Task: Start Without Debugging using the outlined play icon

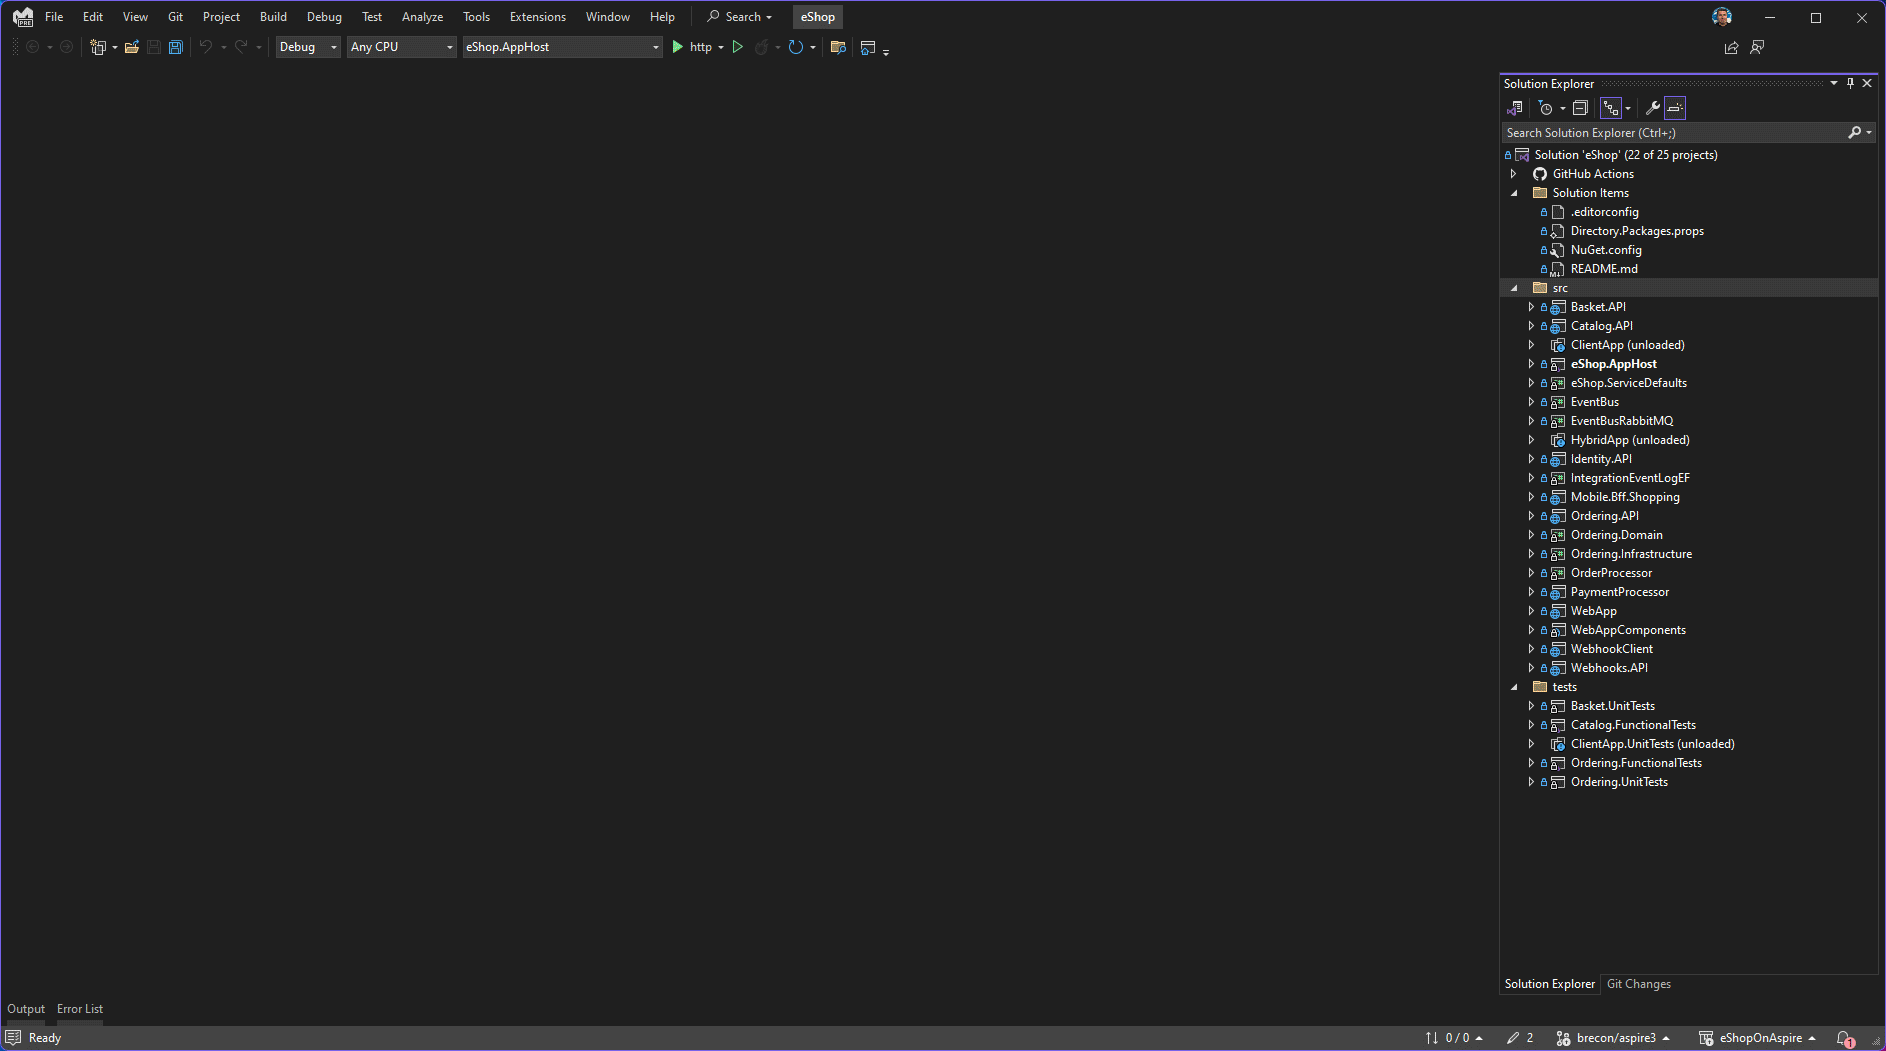Action: 738,47
